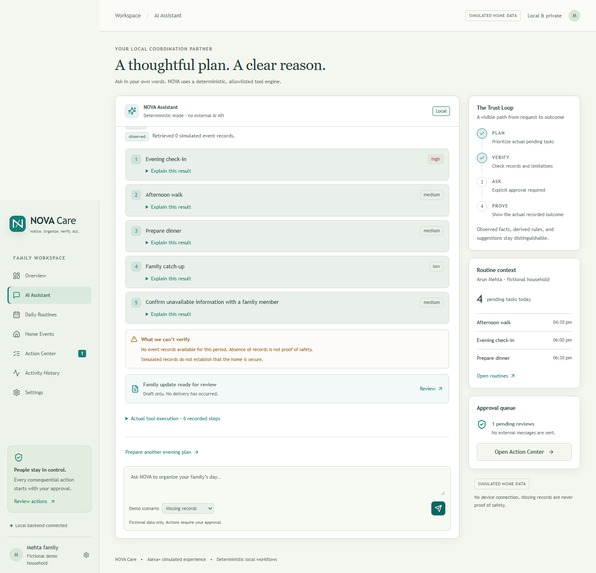Expand Actual tool execution recorded steps
596x573 pixels.
pos(173,419)
